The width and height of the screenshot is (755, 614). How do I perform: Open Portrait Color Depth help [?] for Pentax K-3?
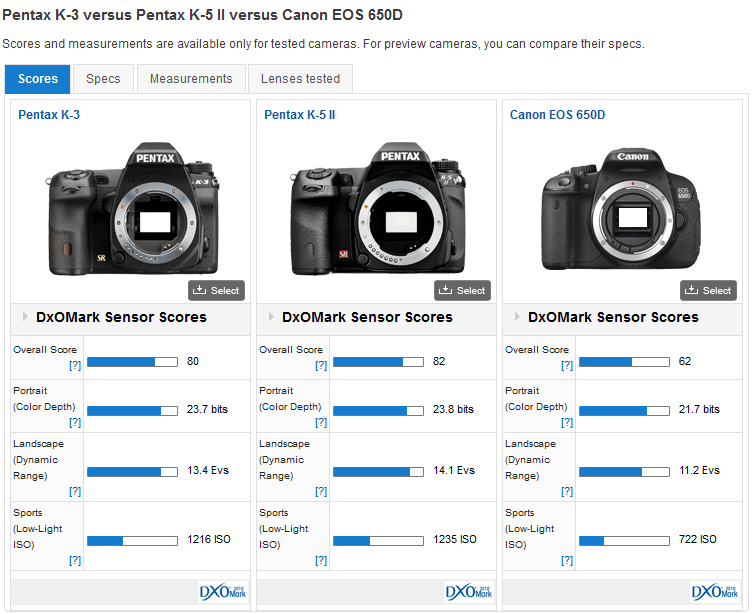pos(75,422)
